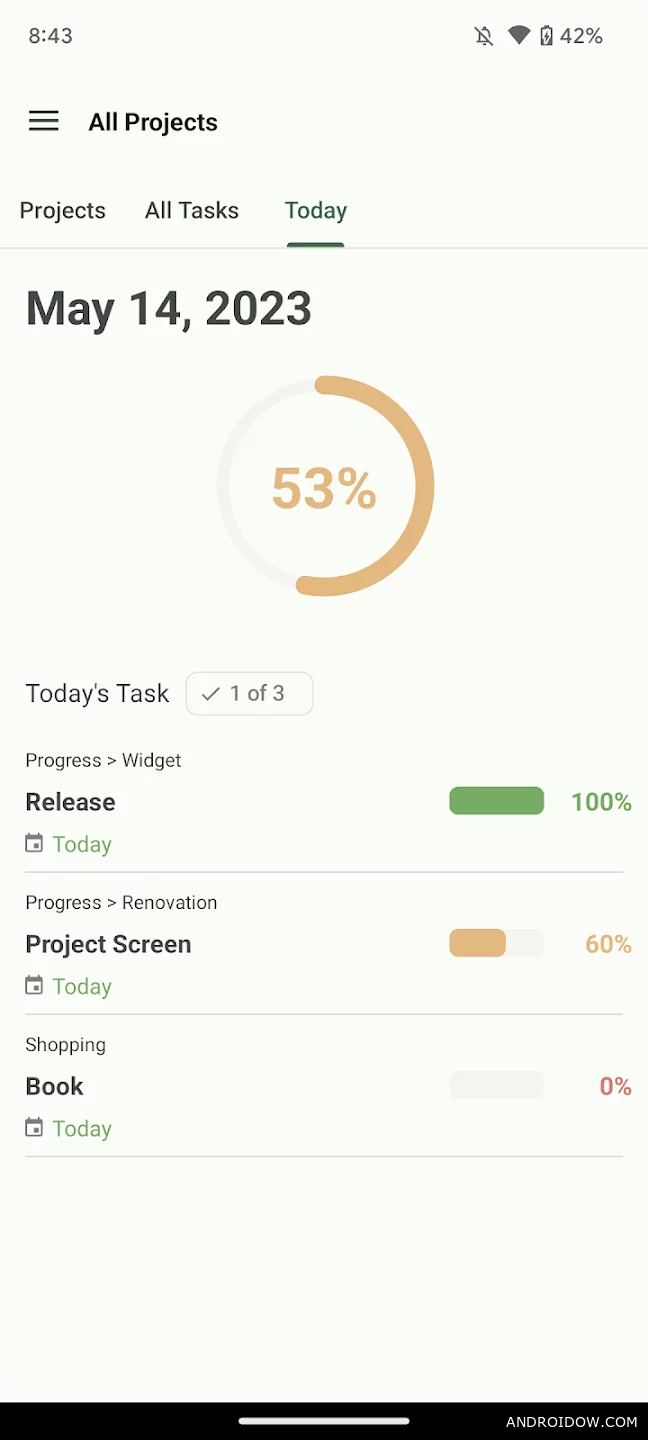This screenshot has height=1440, width=648.
Task: Tap the Wi-Fi status icon
Action: [518, 36]
